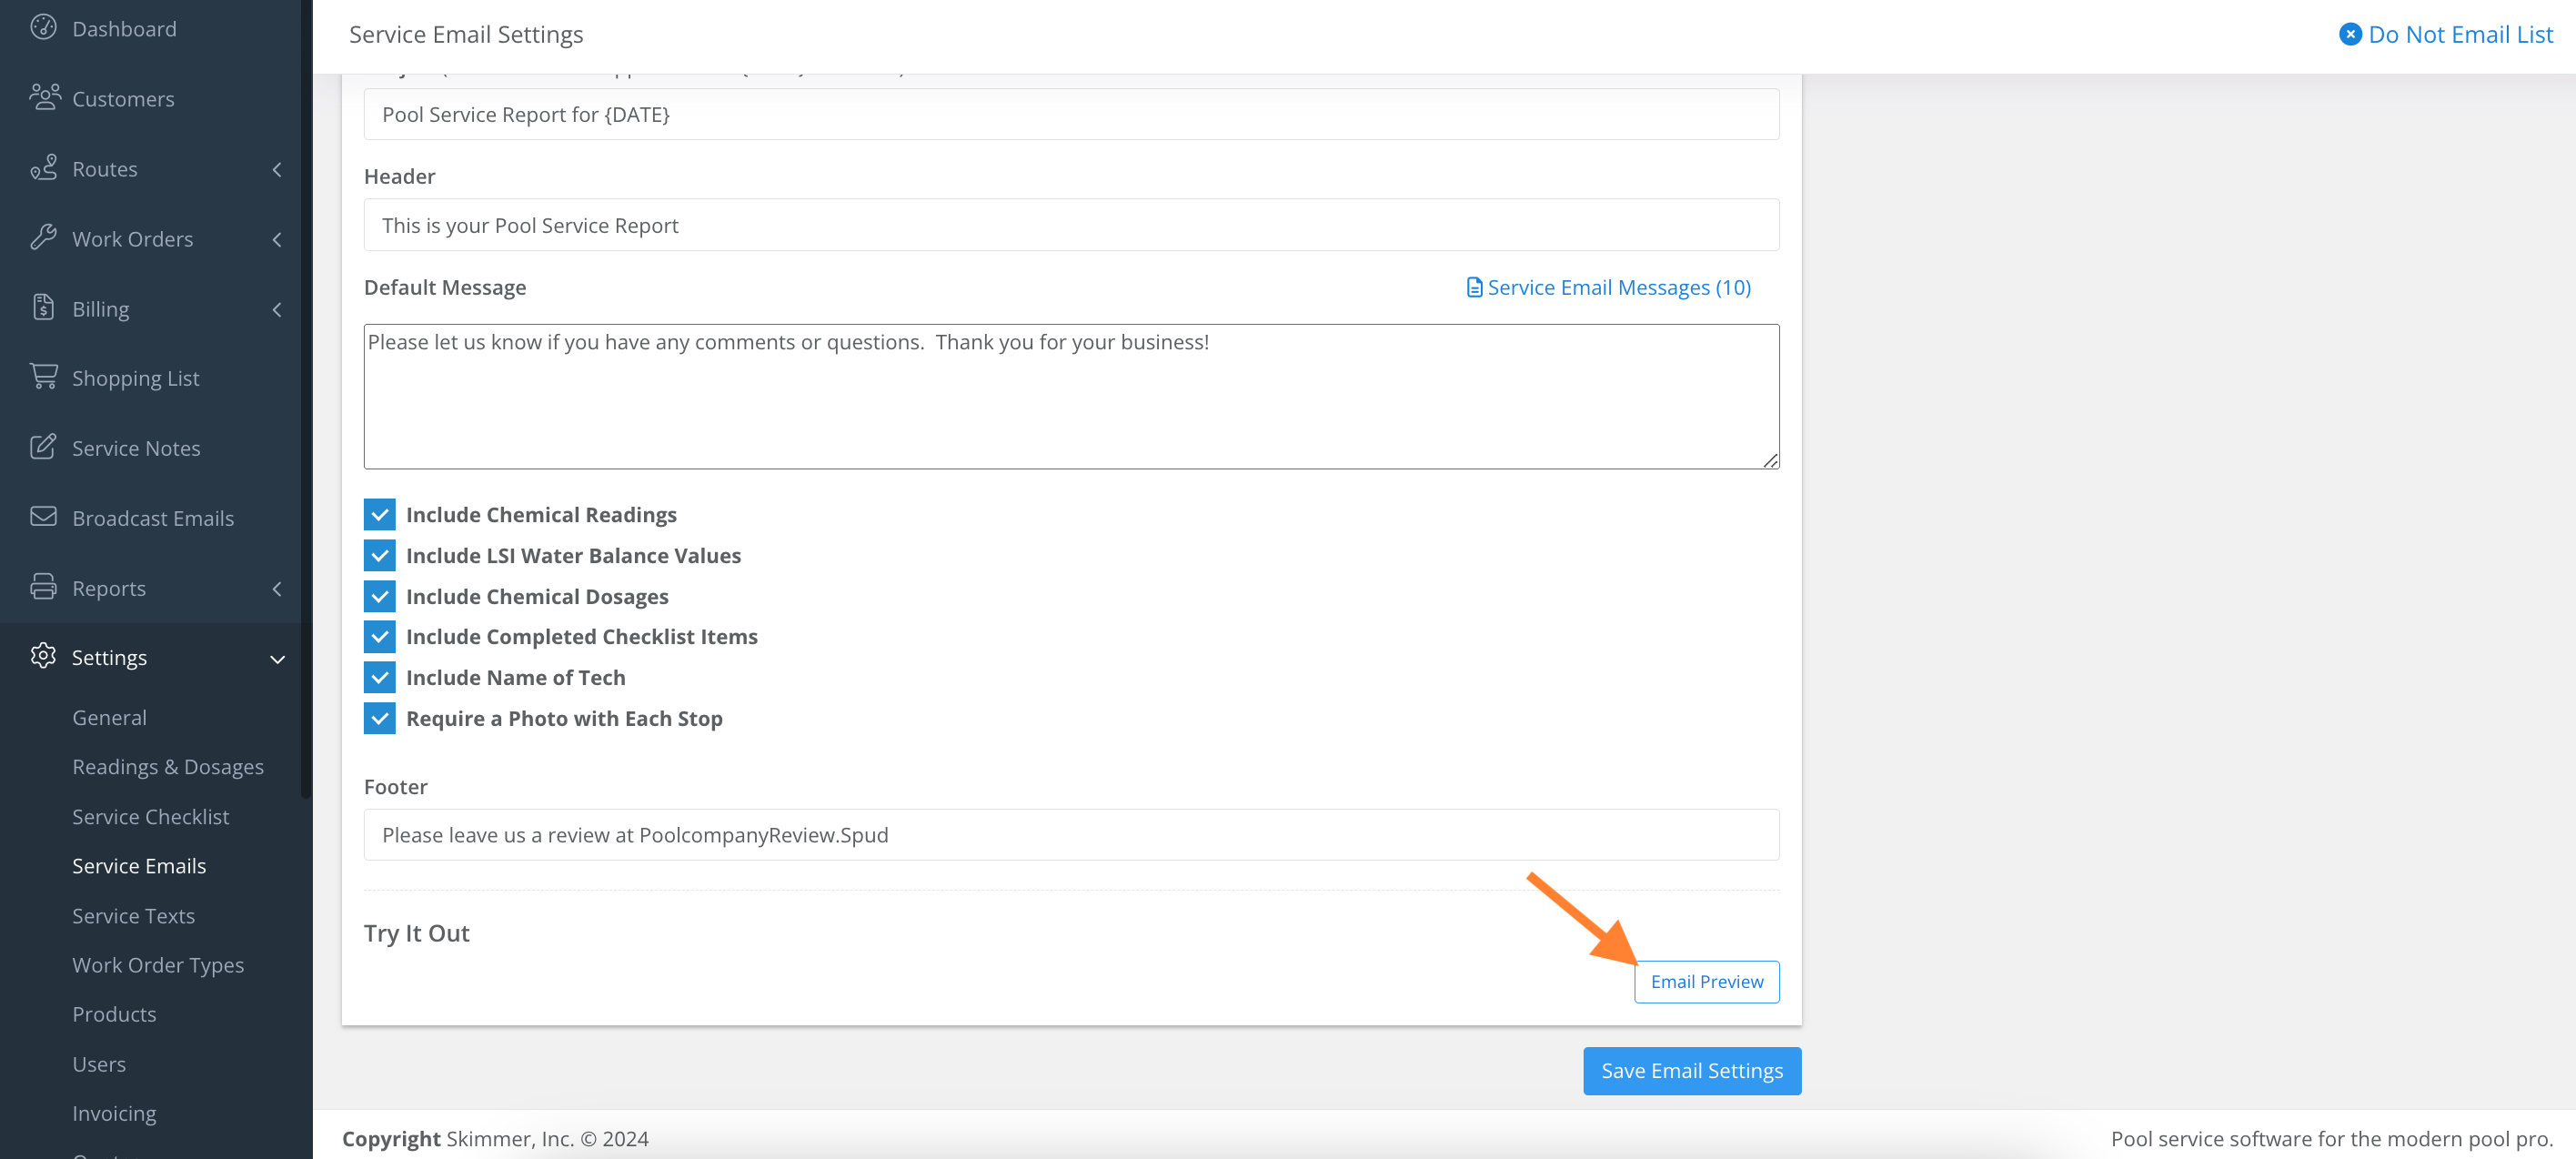Click the Settings gear icon
2576x1159 pixels.
click(x=43, y=656)
